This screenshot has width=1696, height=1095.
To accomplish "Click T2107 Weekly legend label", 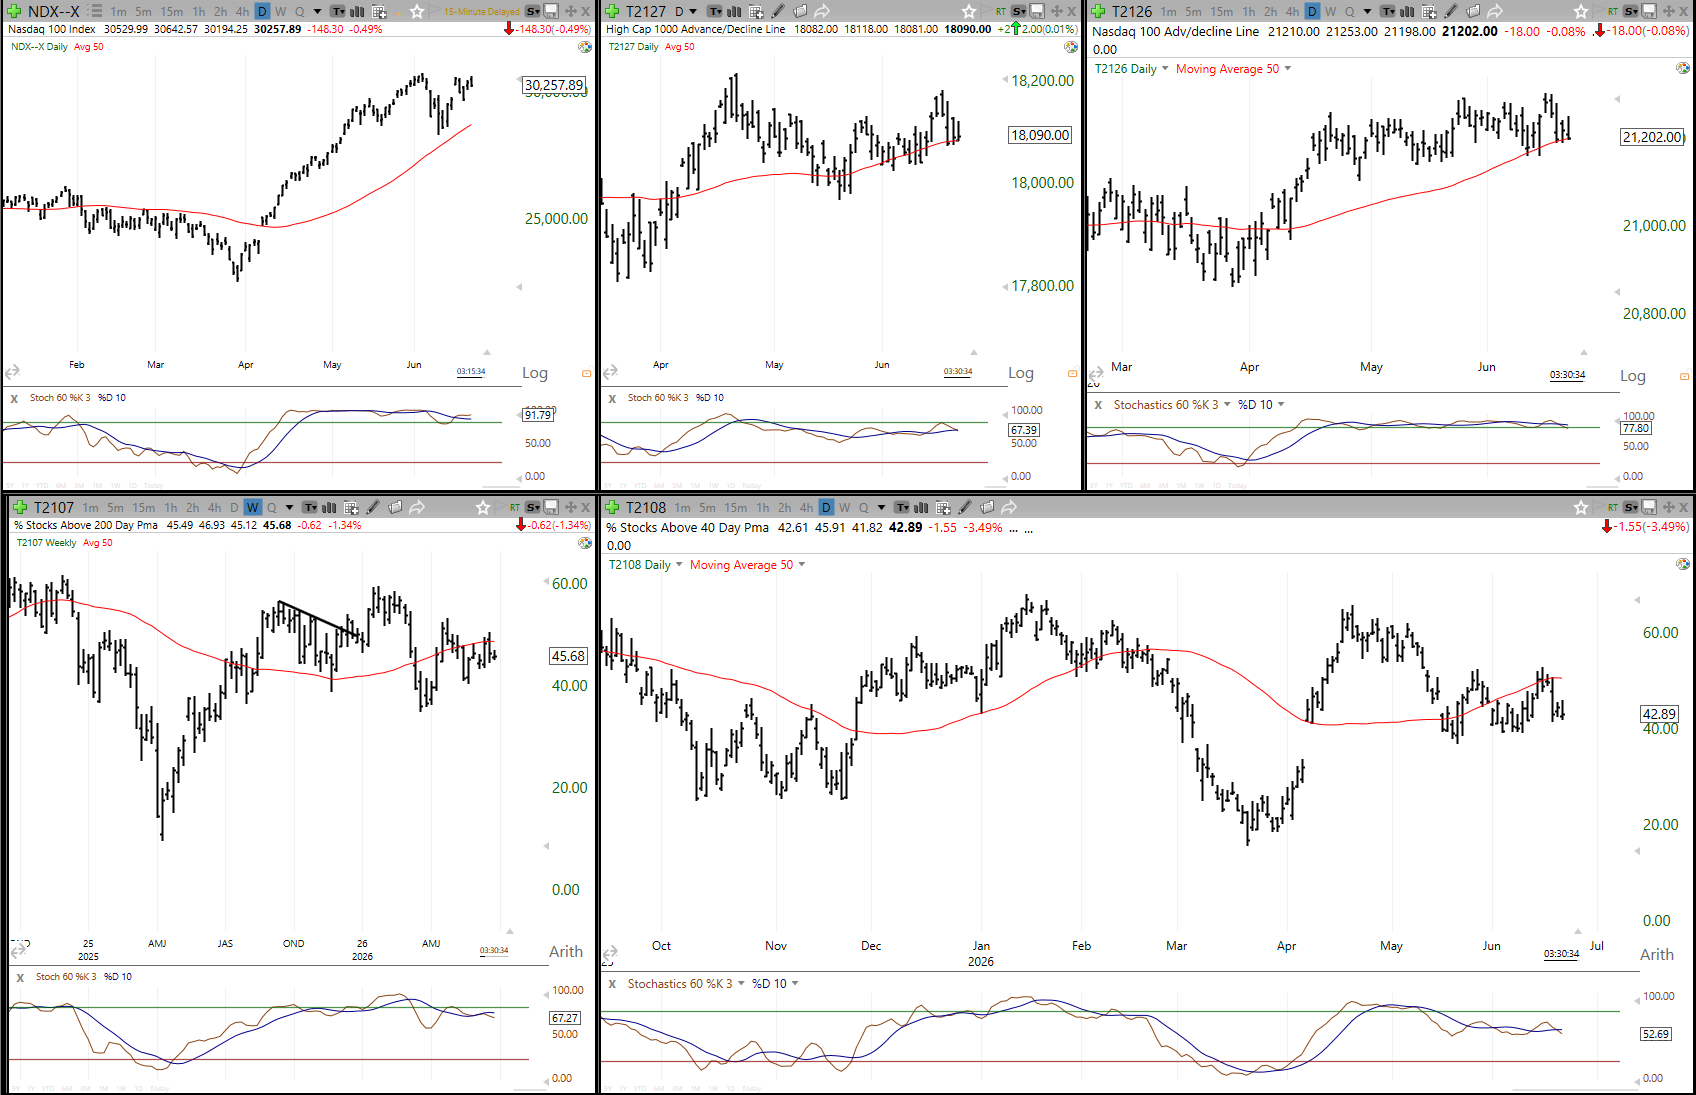I will tap(46, 543).
